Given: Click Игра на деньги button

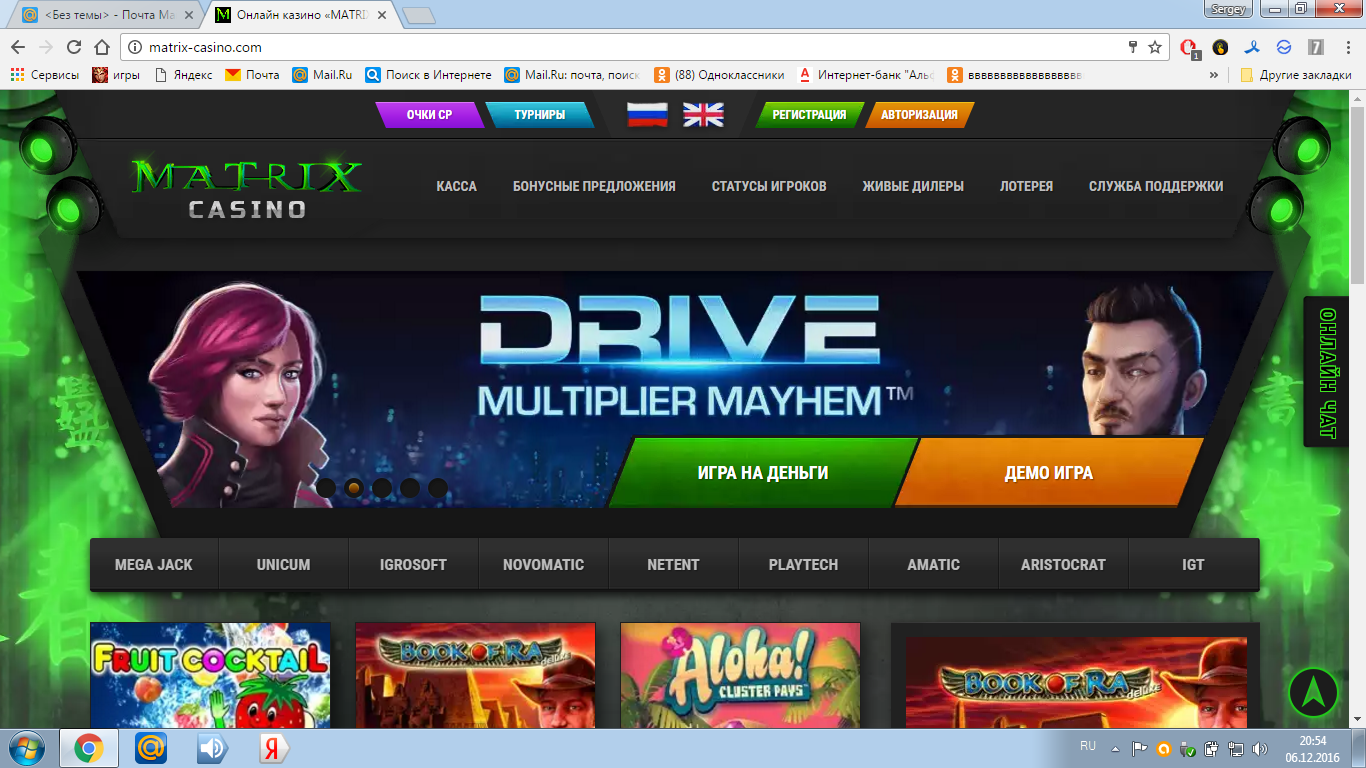Looking at the screenshot, I should coord(763,473).
